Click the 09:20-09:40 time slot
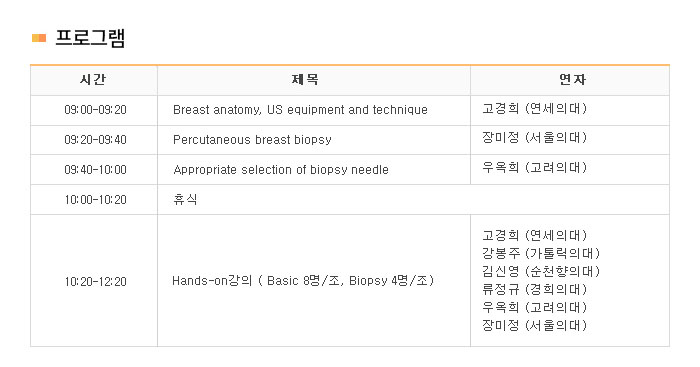The width and height of the screenshot is (700, 367). pos(96,140)
